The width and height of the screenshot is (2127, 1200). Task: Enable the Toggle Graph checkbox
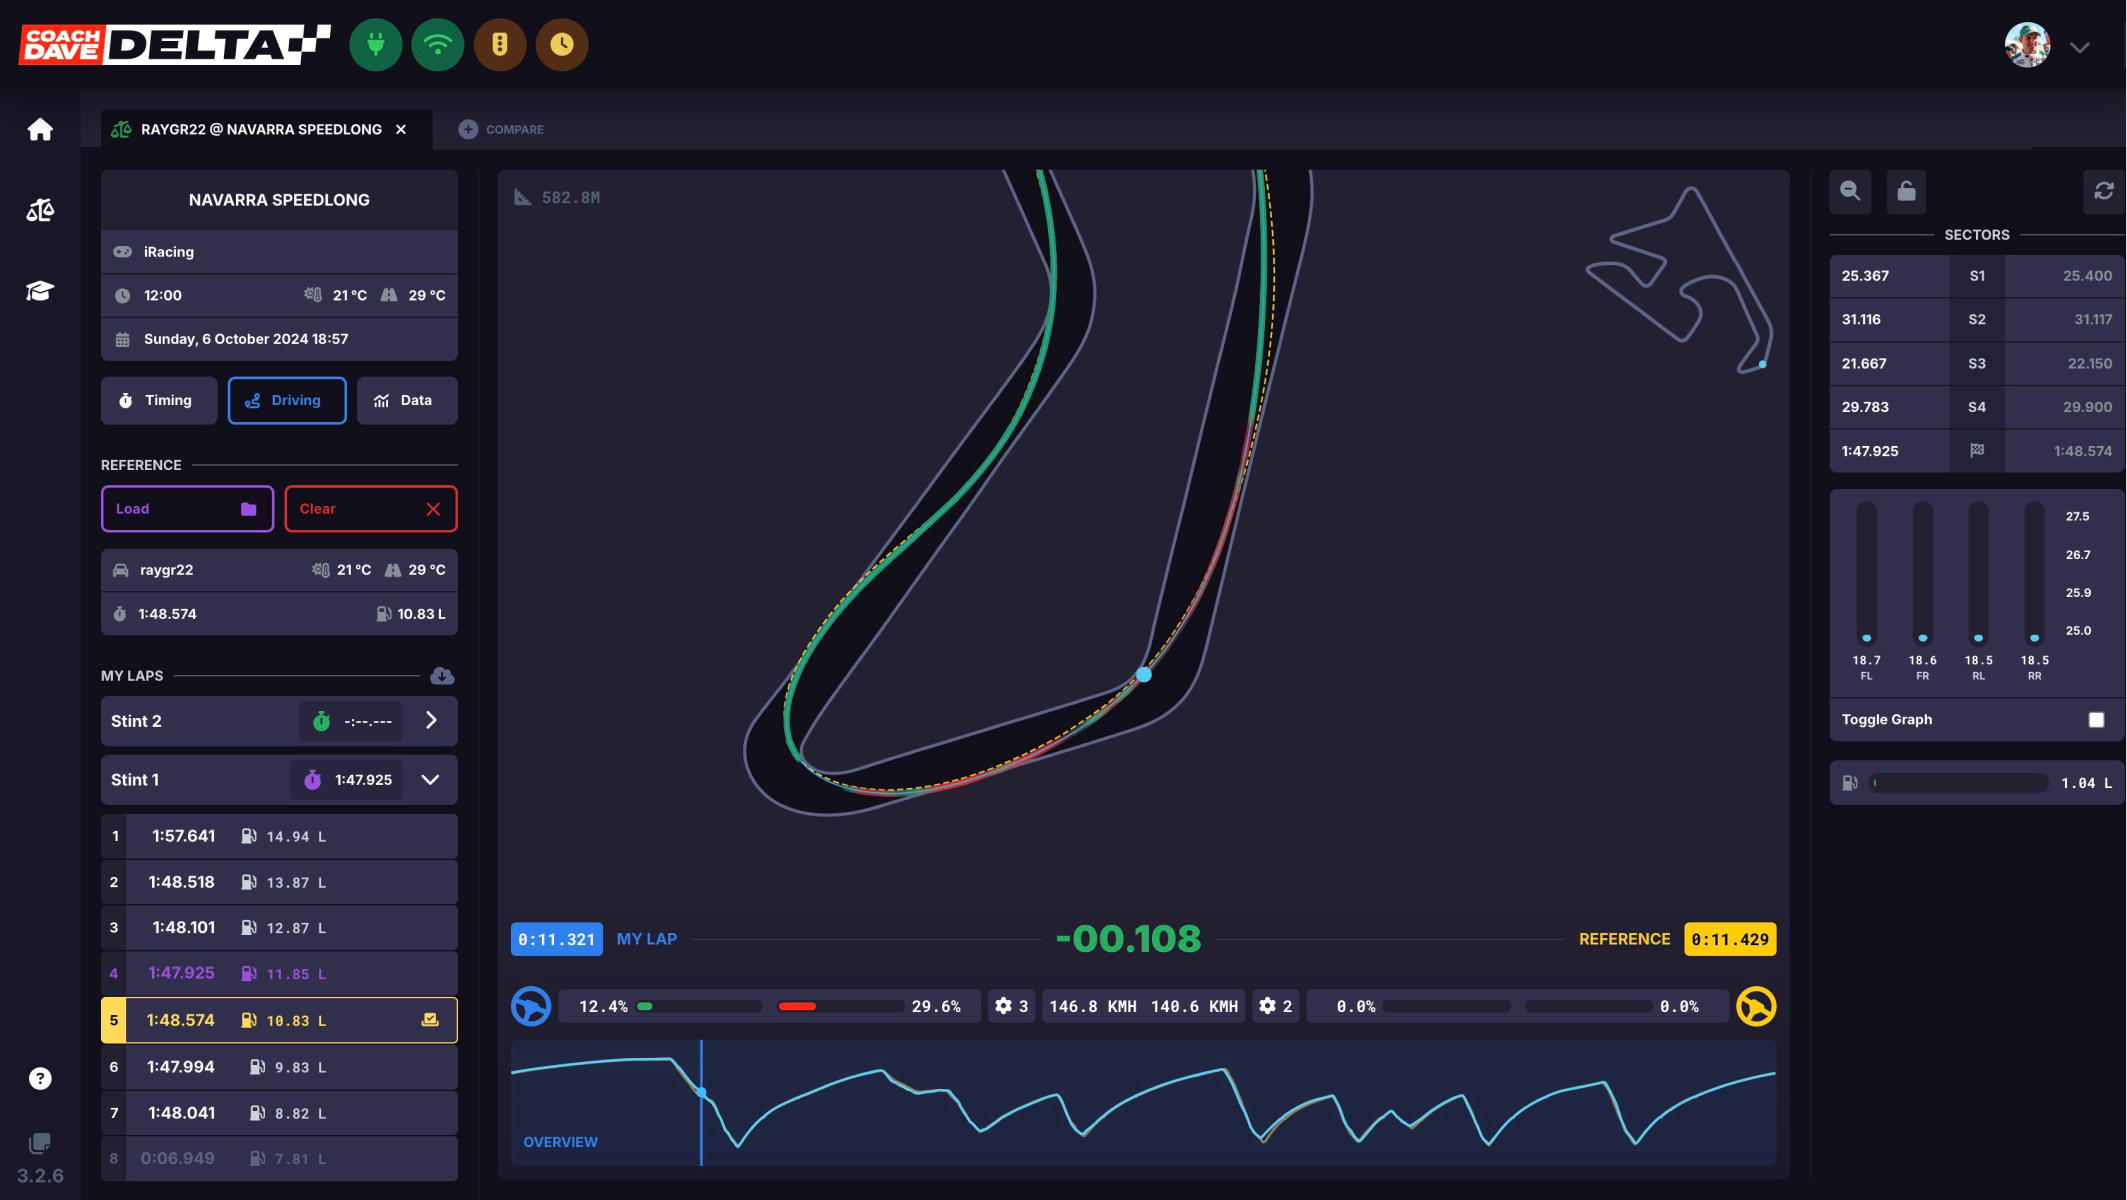pos(2096,720)
